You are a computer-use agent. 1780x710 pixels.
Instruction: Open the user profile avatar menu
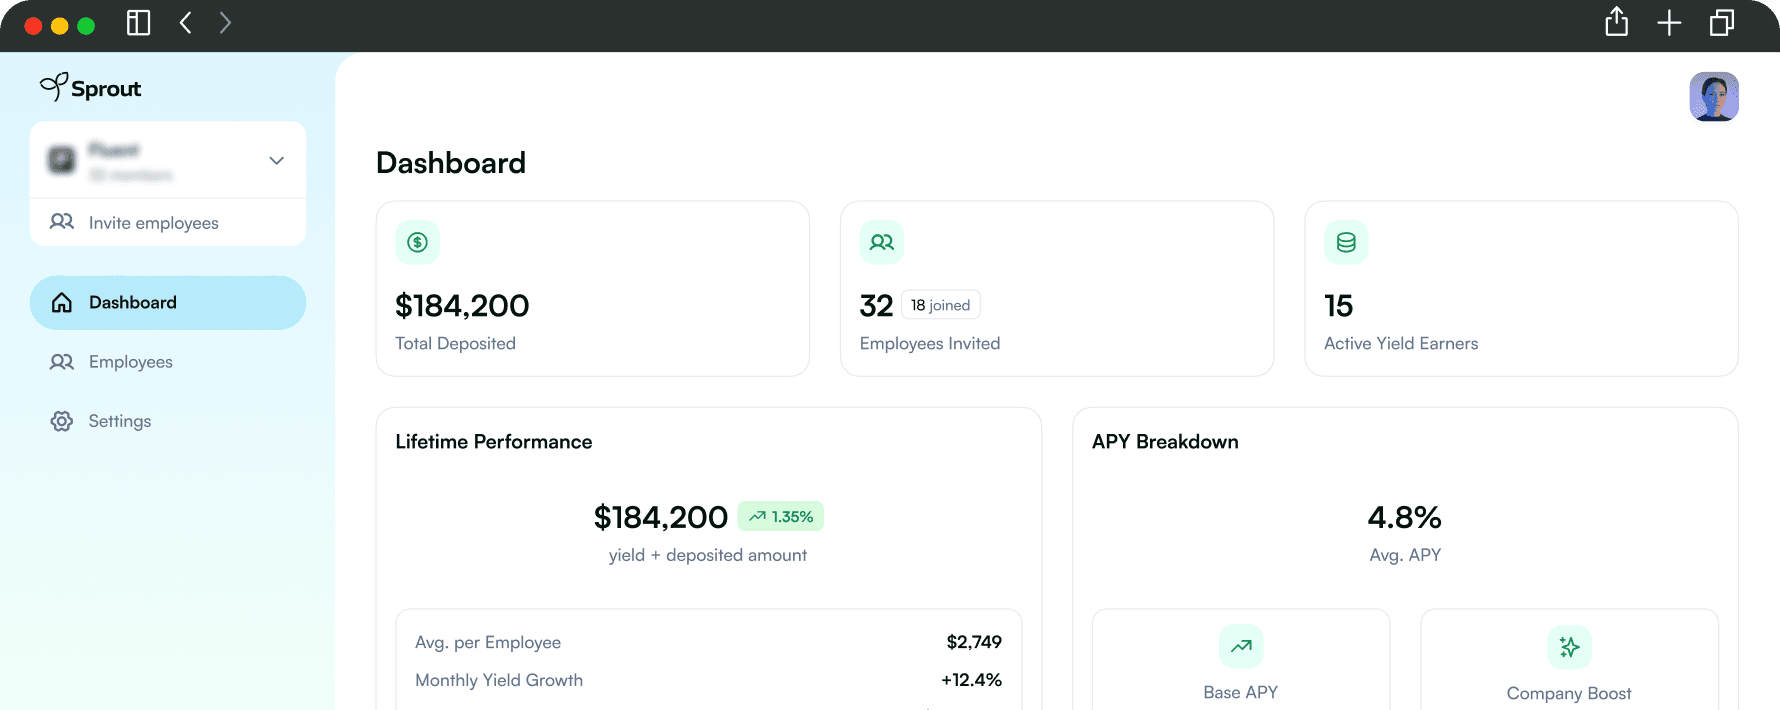coord(1713,97)
